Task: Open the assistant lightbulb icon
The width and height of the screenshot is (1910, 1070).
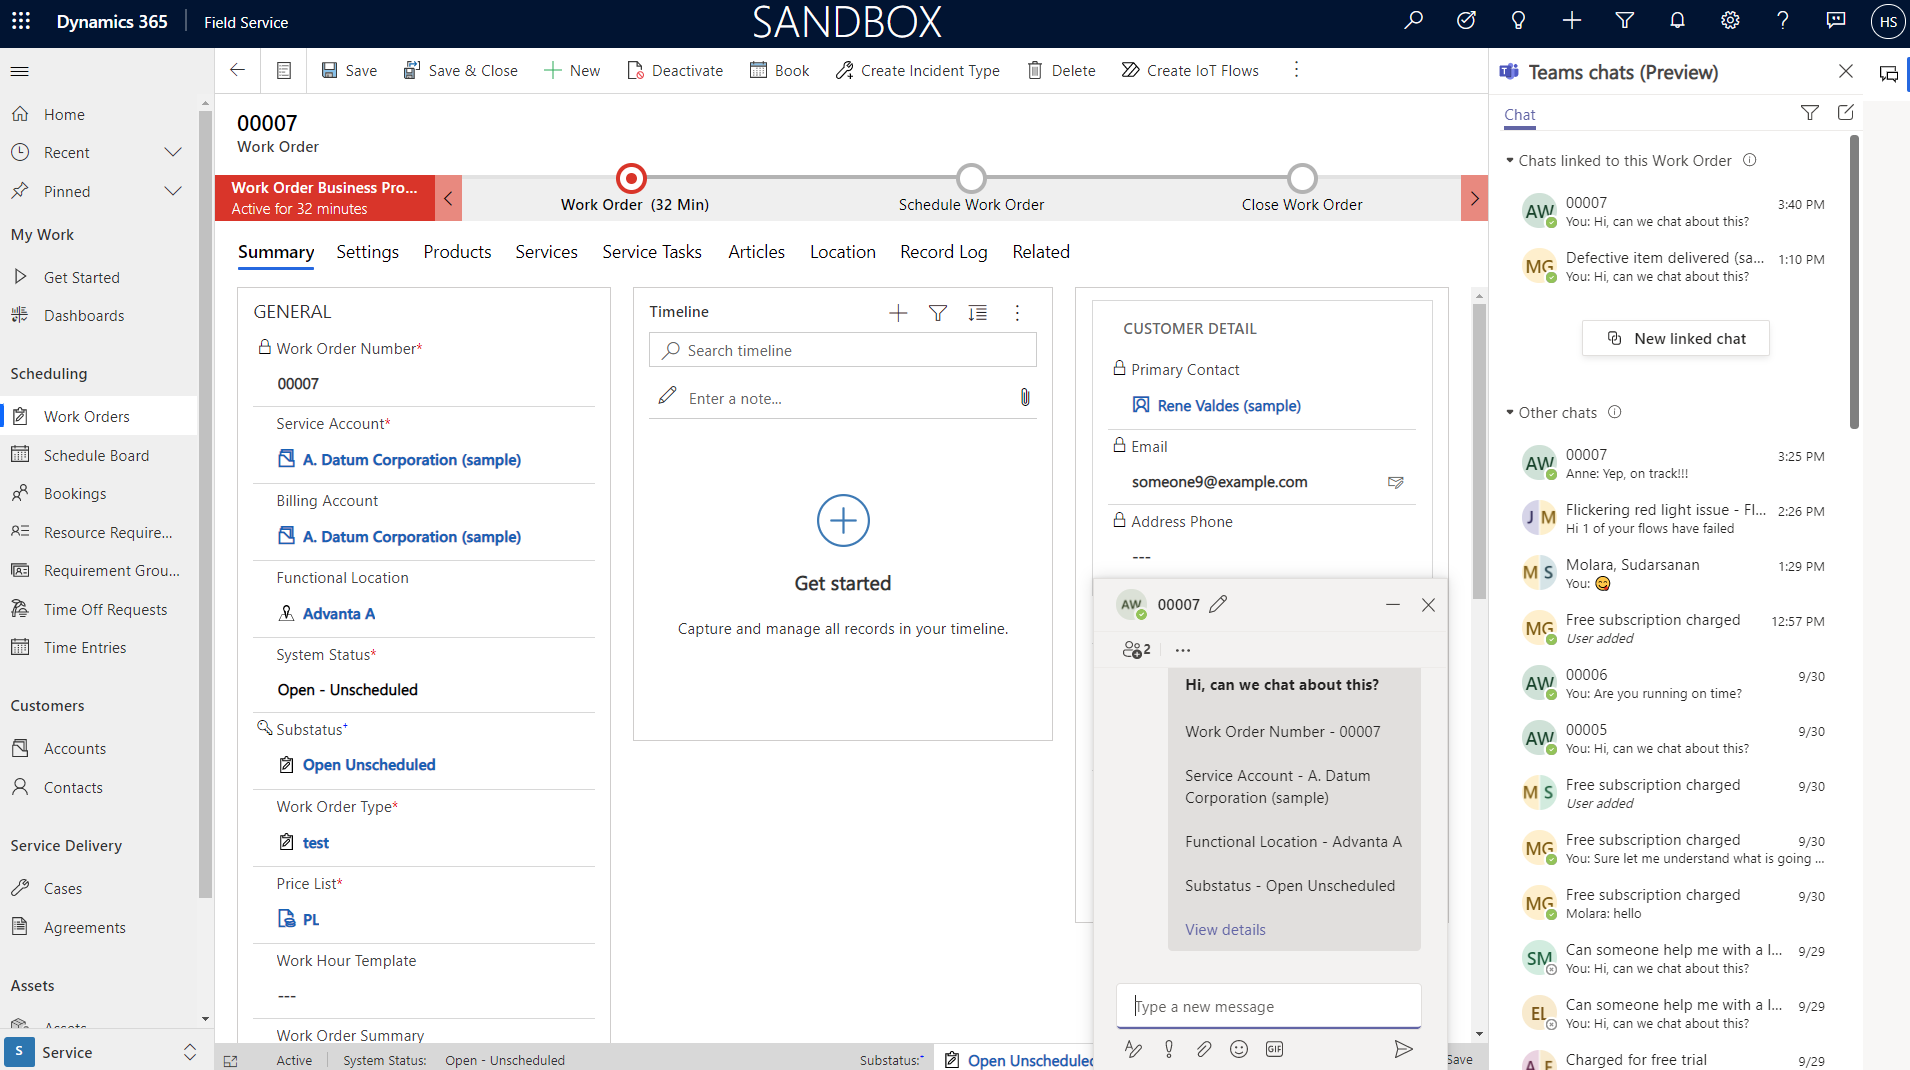Action: pos(1519,21)
